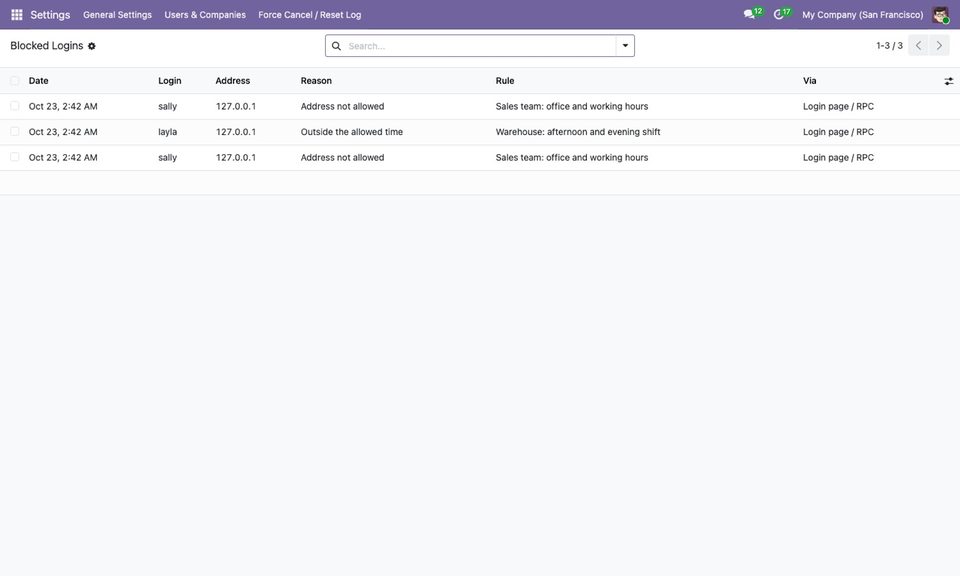The height and width of the screenshot is (576, 960).
Task: Click 'Outside the allowed time' reason cell
Action: coord(352,132)
